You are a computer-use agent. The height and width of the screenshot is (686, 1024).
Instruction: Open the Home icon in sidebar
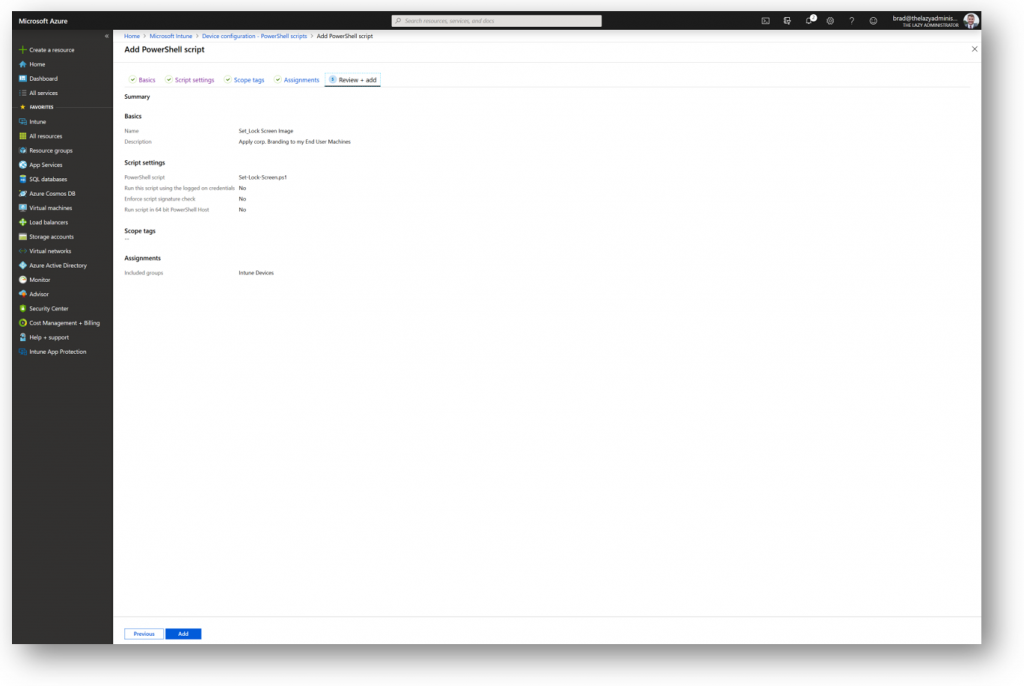pyautogui.click(x=23, y=64)
